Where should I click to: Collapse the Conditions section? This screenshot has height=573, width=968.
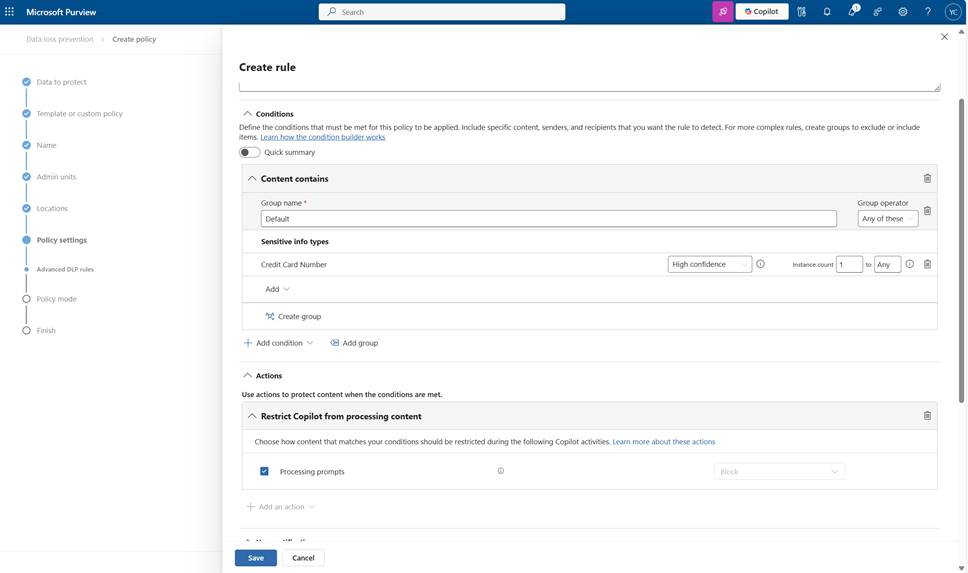tap(247, 114)
